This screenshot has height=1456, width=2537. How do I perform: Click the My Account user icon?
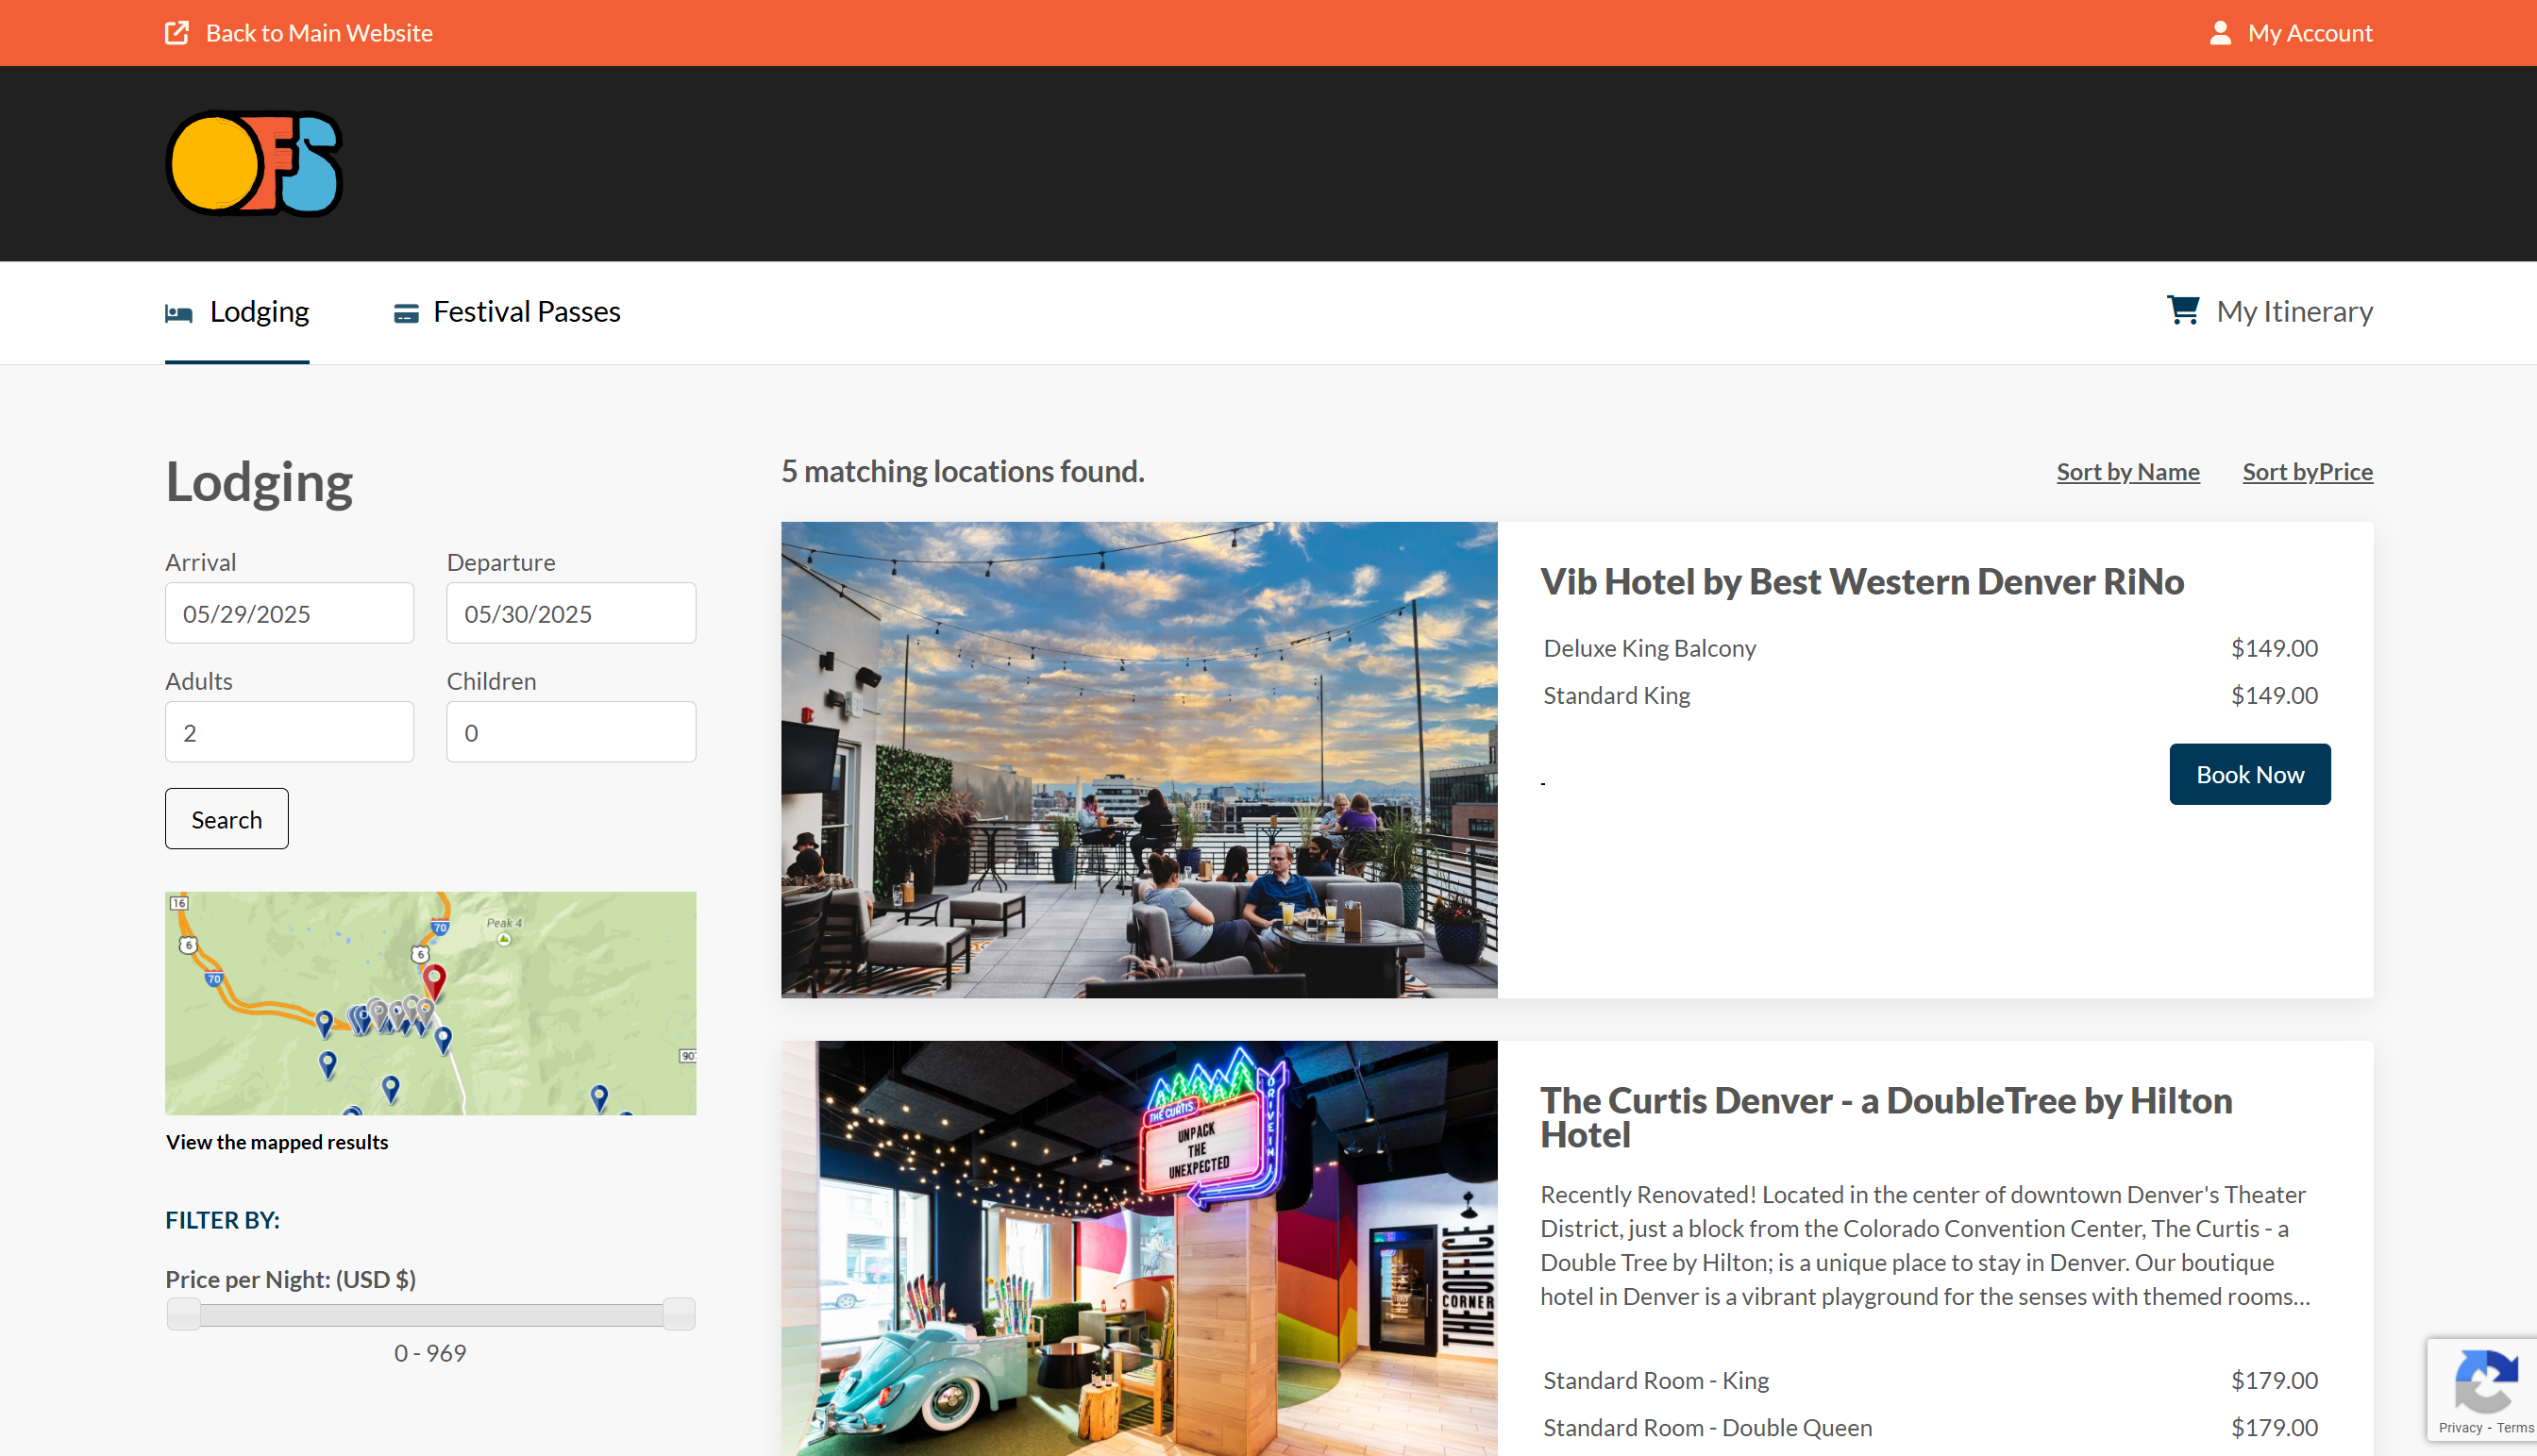[2219, 33]
